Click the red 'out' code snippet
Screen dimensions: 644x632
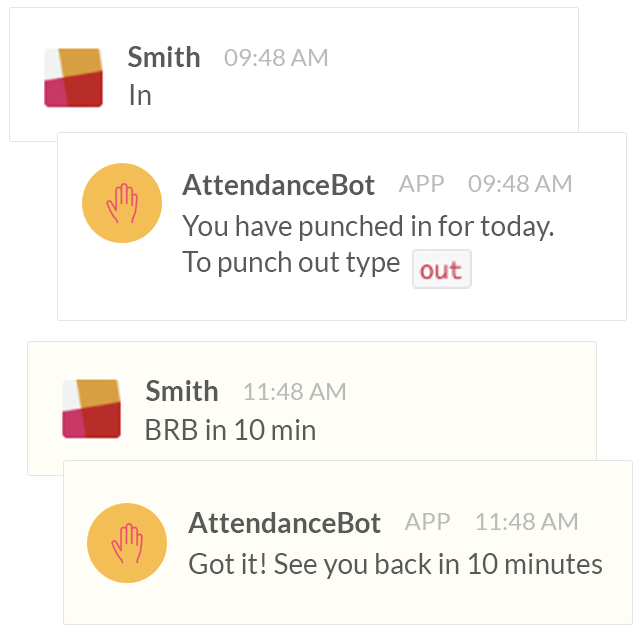pos(442,269)
